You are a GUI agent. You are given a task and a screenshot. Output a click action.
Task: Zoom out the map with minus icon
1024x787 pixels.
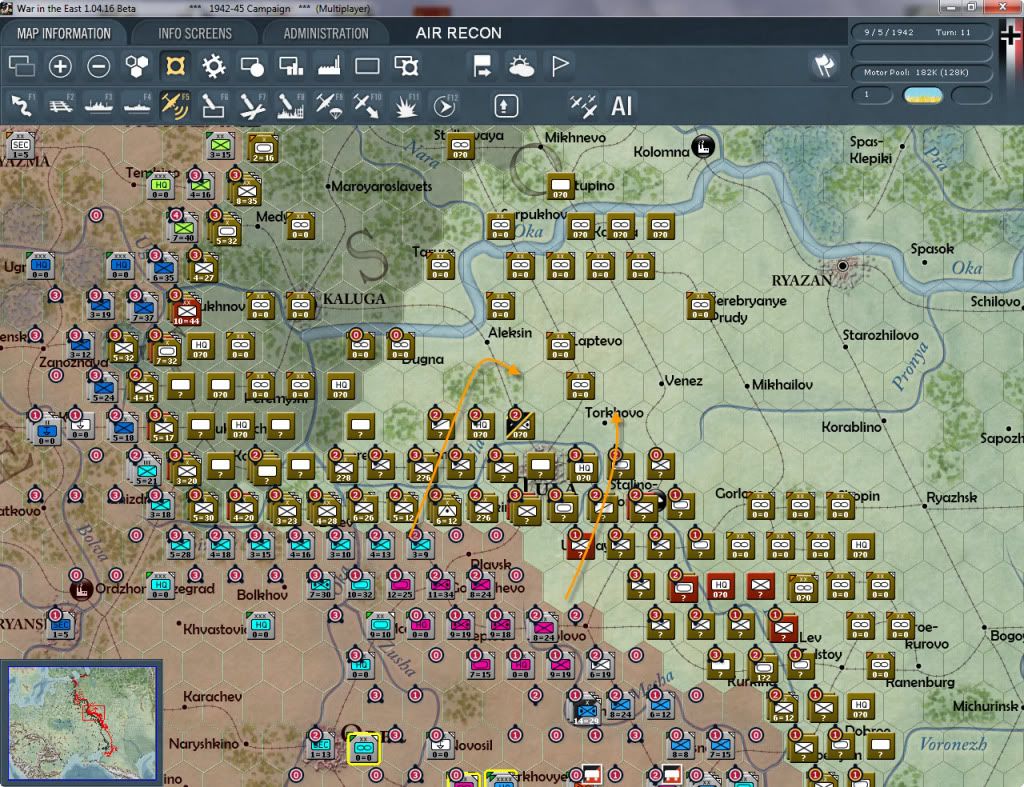pyautogui.click(x=99, y=66)
